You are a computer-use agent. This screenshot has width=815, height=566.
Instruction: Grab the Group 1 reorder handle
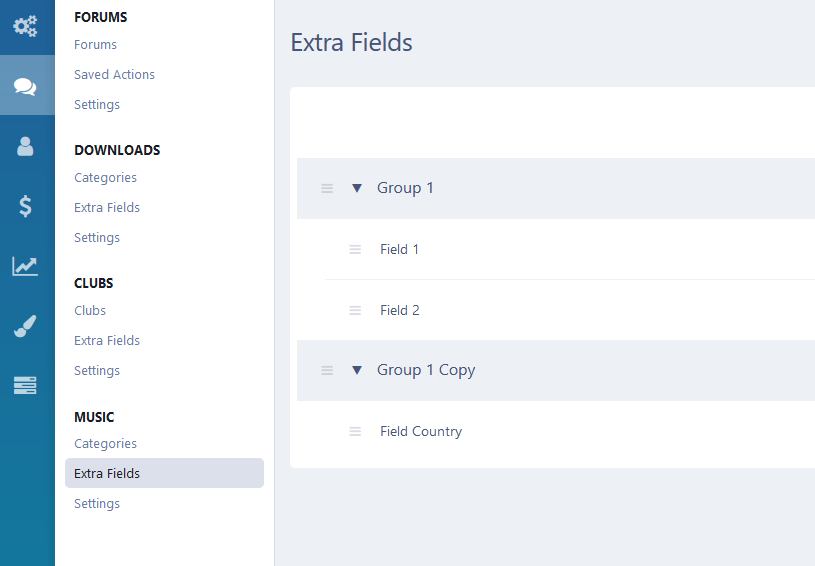[x=327, y=188]
